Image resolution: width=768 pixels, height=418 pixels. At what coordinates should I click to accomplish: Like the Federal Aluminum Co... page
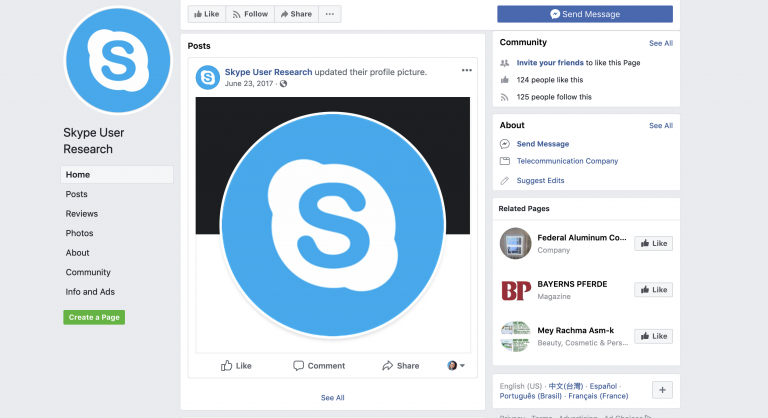653,244
